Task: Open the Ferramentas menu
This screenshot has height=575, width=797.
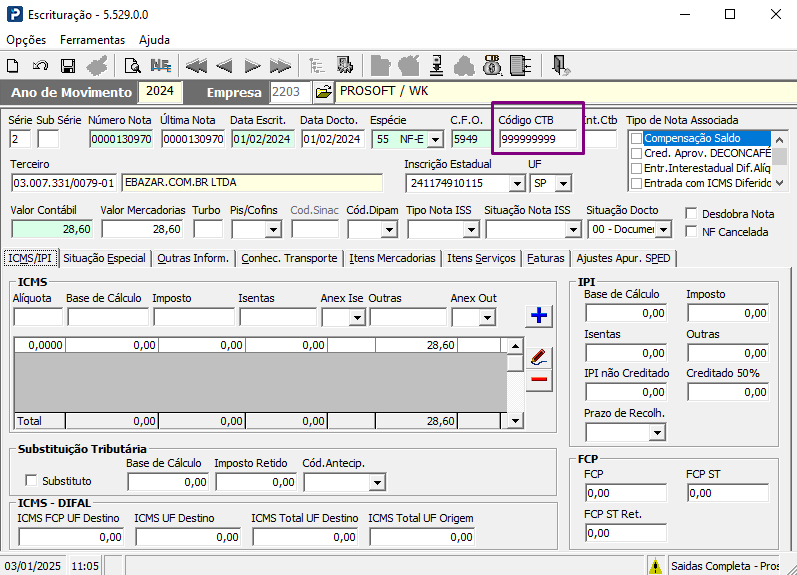Action: [x=92, y=40]
